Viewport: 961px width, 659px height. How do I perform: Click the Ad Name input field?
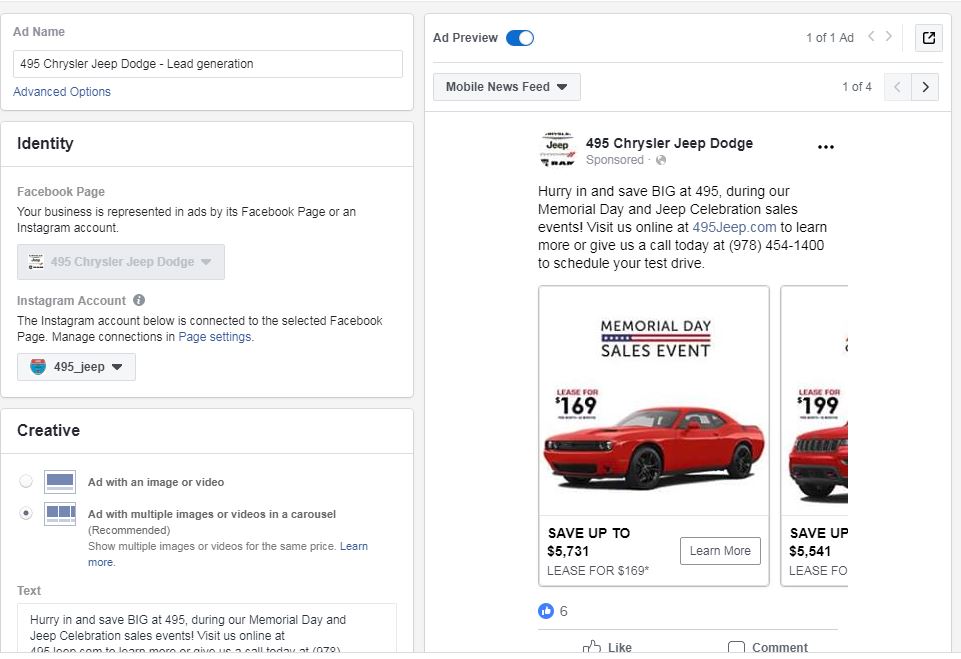tap(208, 64)
